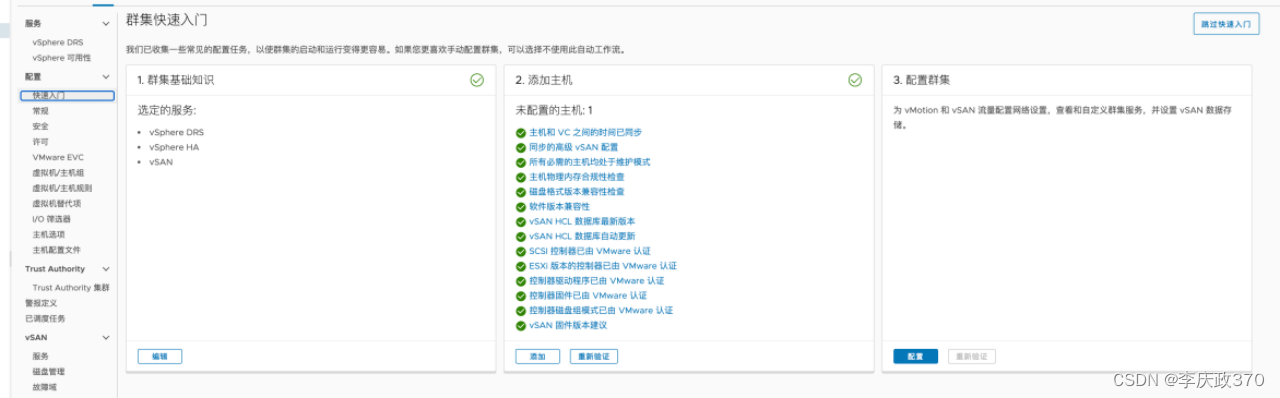The width and height of the screenshot is (1280, 398).
Task: Click the 重新验证 button under 添加主机
Action: click(594, 356)
